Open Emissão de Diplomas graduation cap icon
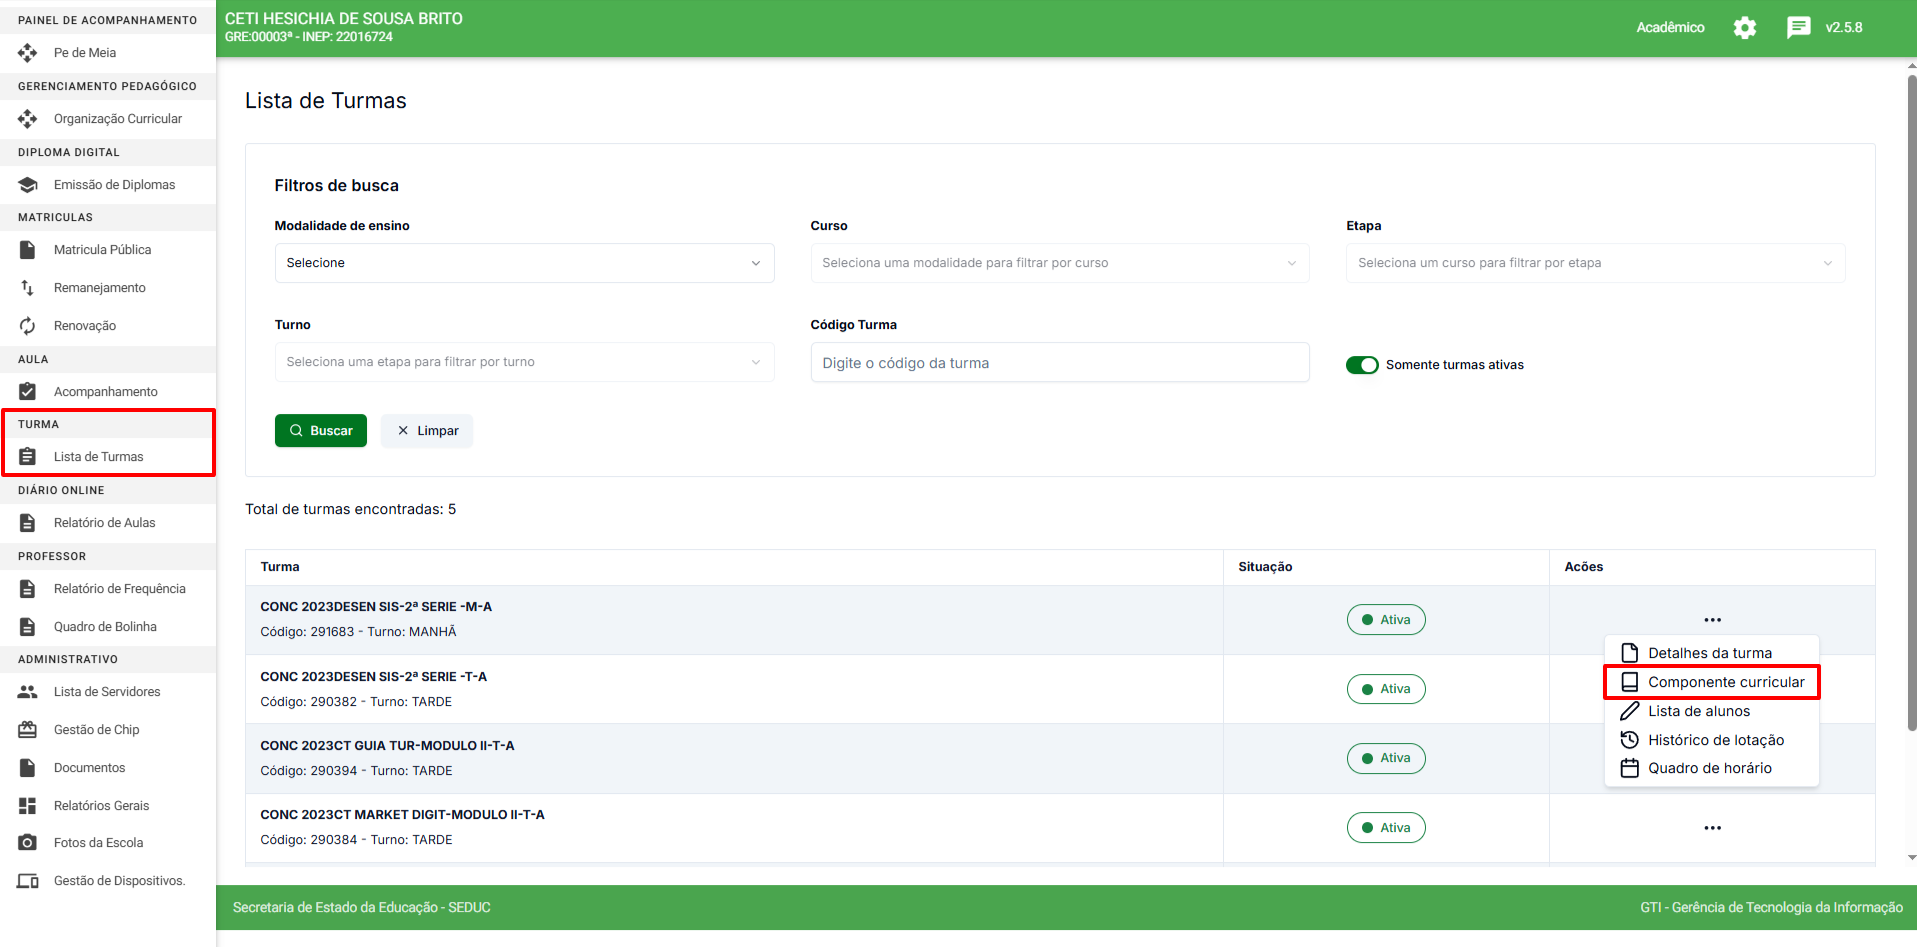Screen dimensions: 1917x947 click(28, 185)
